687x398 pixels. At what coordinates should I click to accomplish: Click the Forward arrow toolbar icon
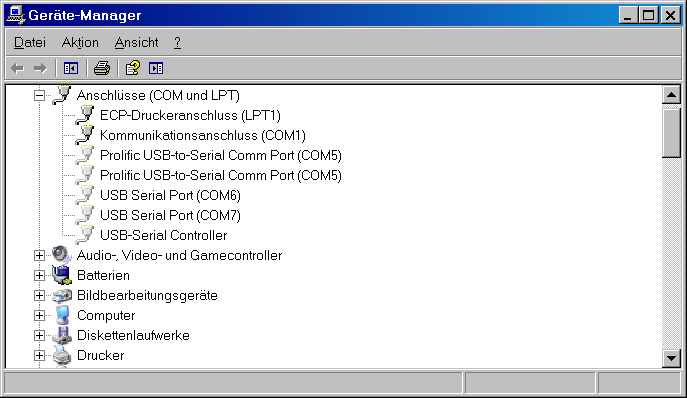(x=40, y=68)
